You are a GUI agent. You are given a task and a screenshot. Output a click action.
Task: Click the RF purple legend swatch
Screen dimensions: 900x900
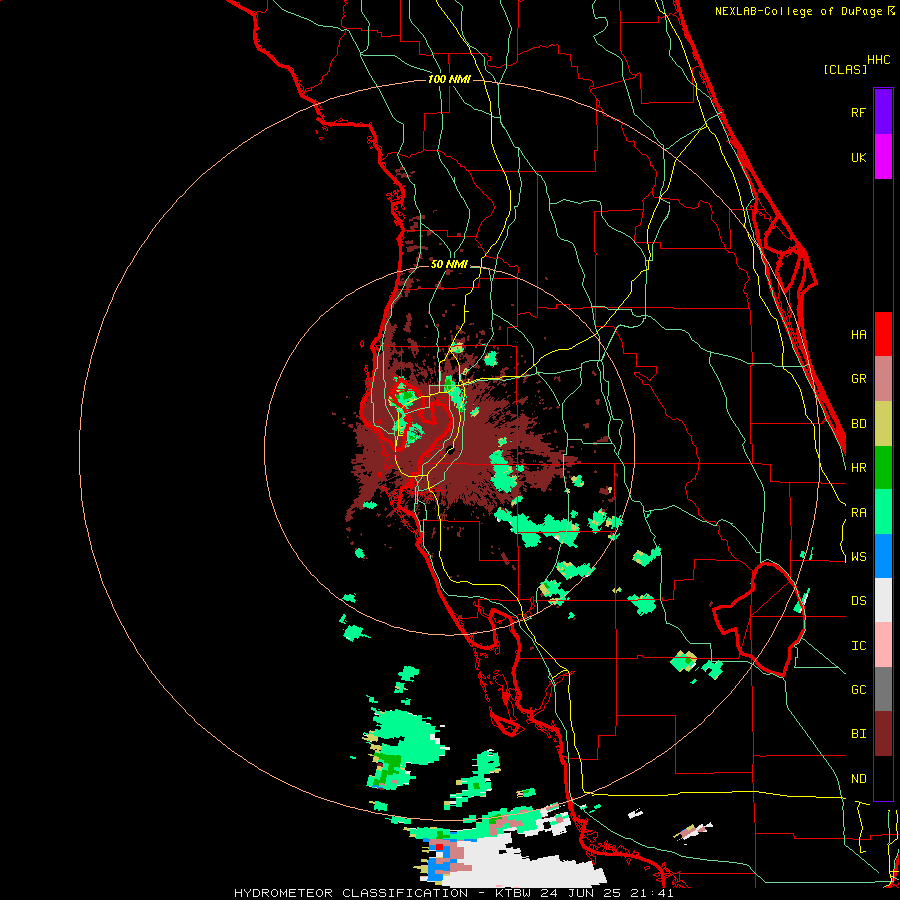click(883, 112)
